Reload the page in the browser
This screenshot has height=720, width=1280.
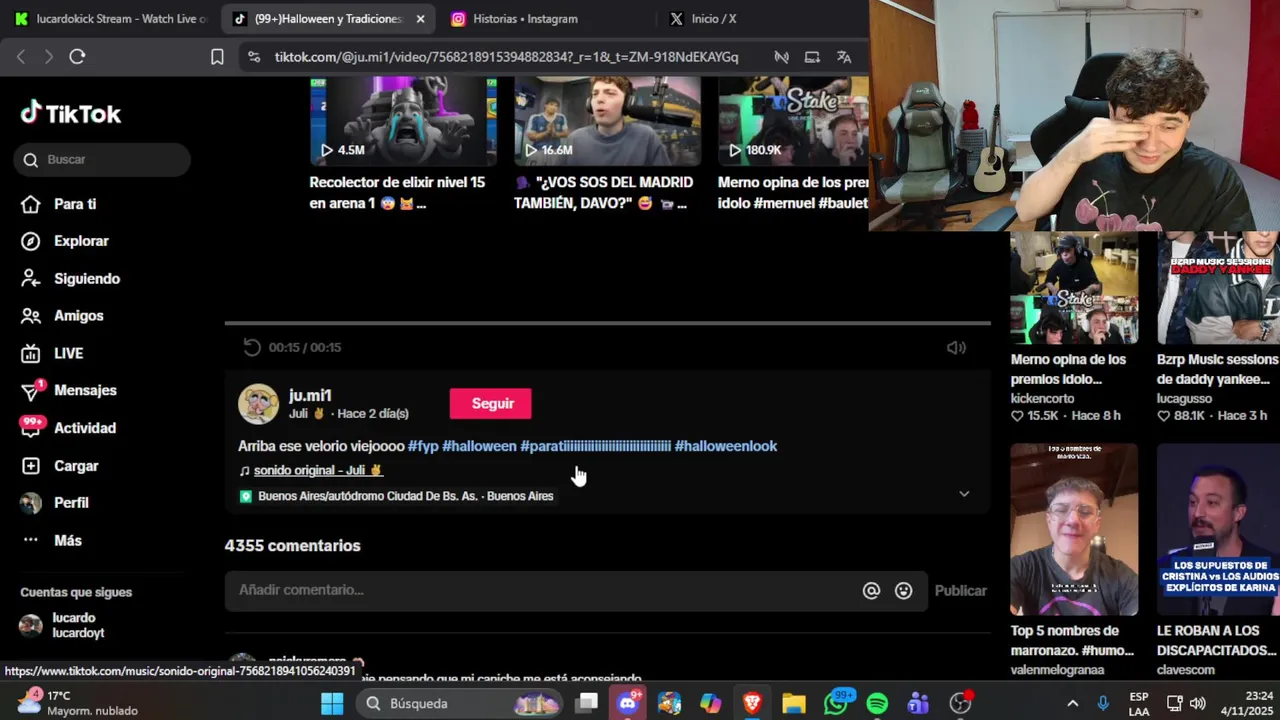(77, 57)
